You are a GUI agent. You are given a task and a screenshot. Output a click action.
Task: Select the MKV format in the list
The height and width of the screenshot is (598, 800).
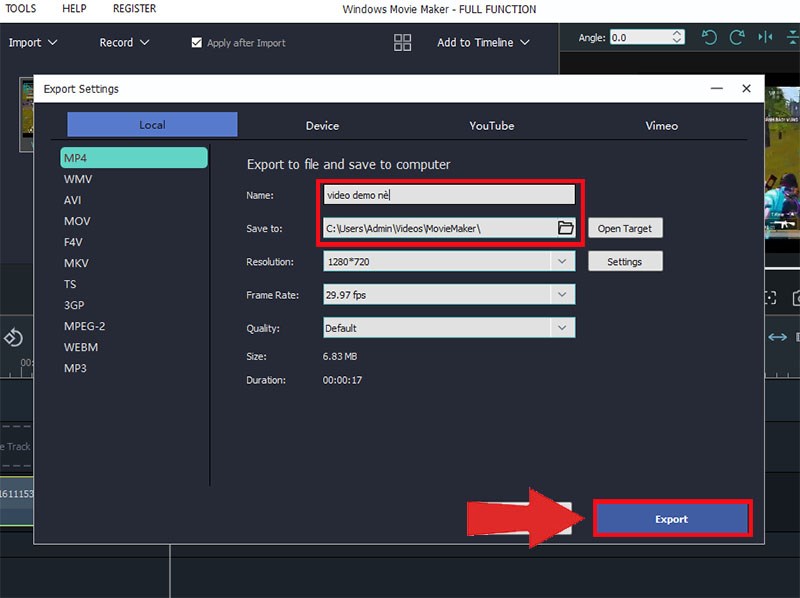pos(77,263)
